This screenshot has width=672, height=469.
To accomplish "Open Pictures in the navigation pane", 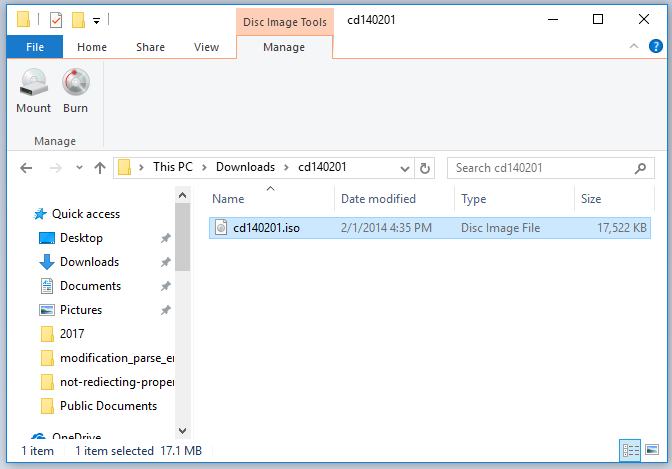I will [81, 310].
